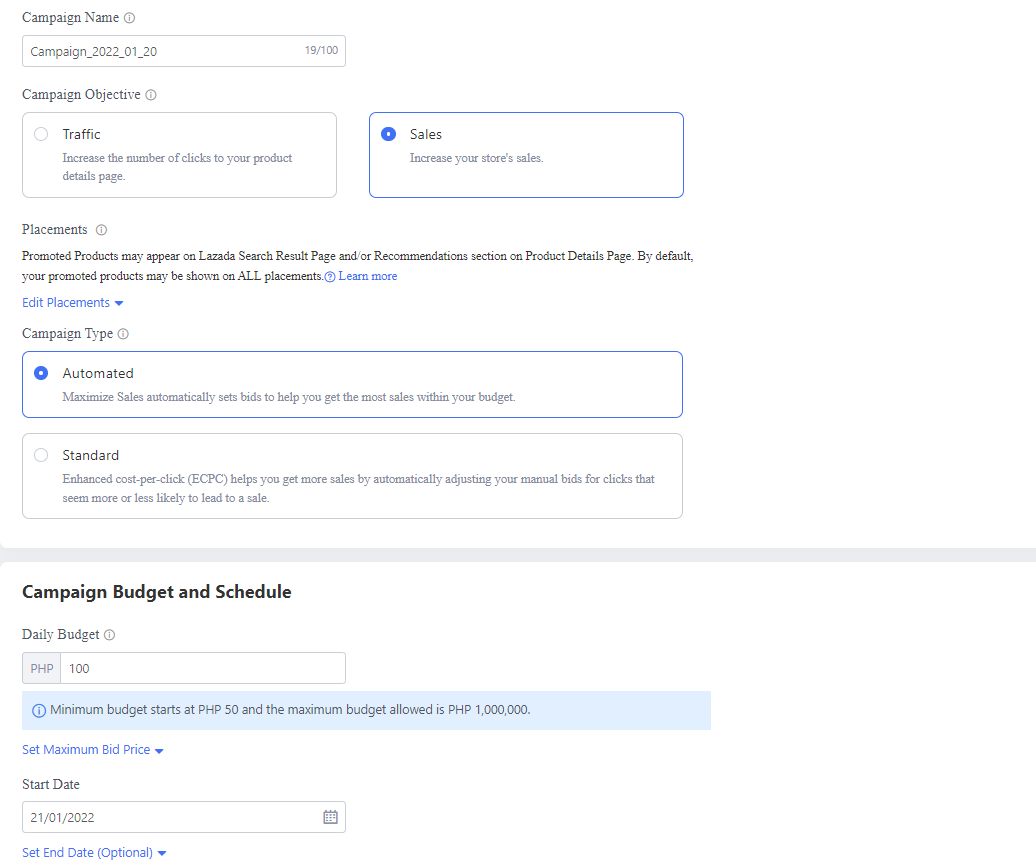Screen dimensions: 1036x866
Task: Expand Edit Placements options
Action: tap(72, 303)
